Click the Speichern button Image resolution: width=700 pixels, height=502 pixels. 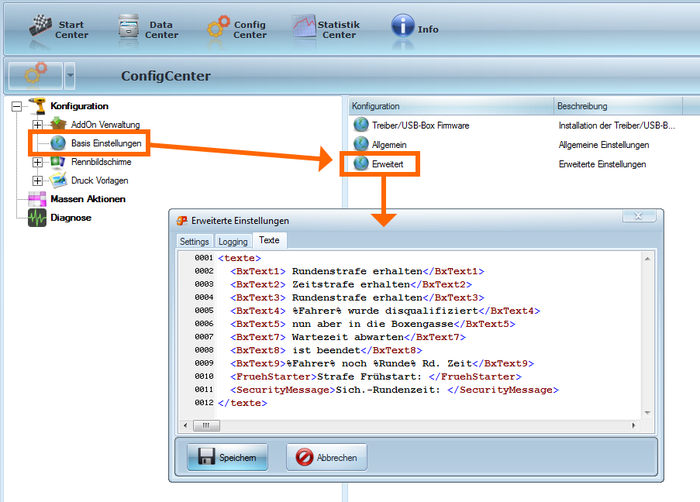click(x=226, y=458)
